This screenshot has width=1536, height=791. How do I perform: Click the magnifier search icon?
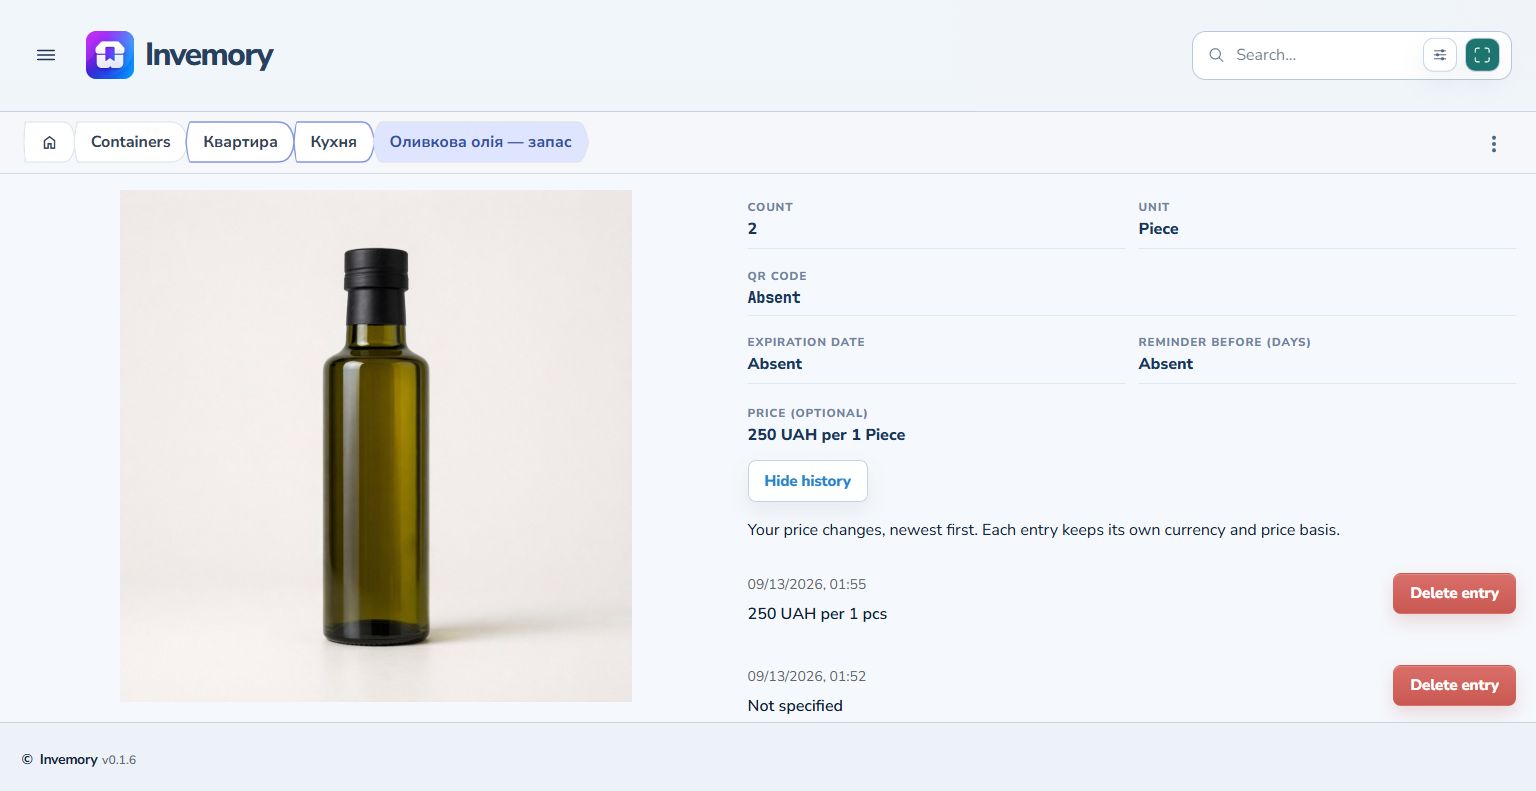click(x=1216, y=55)
